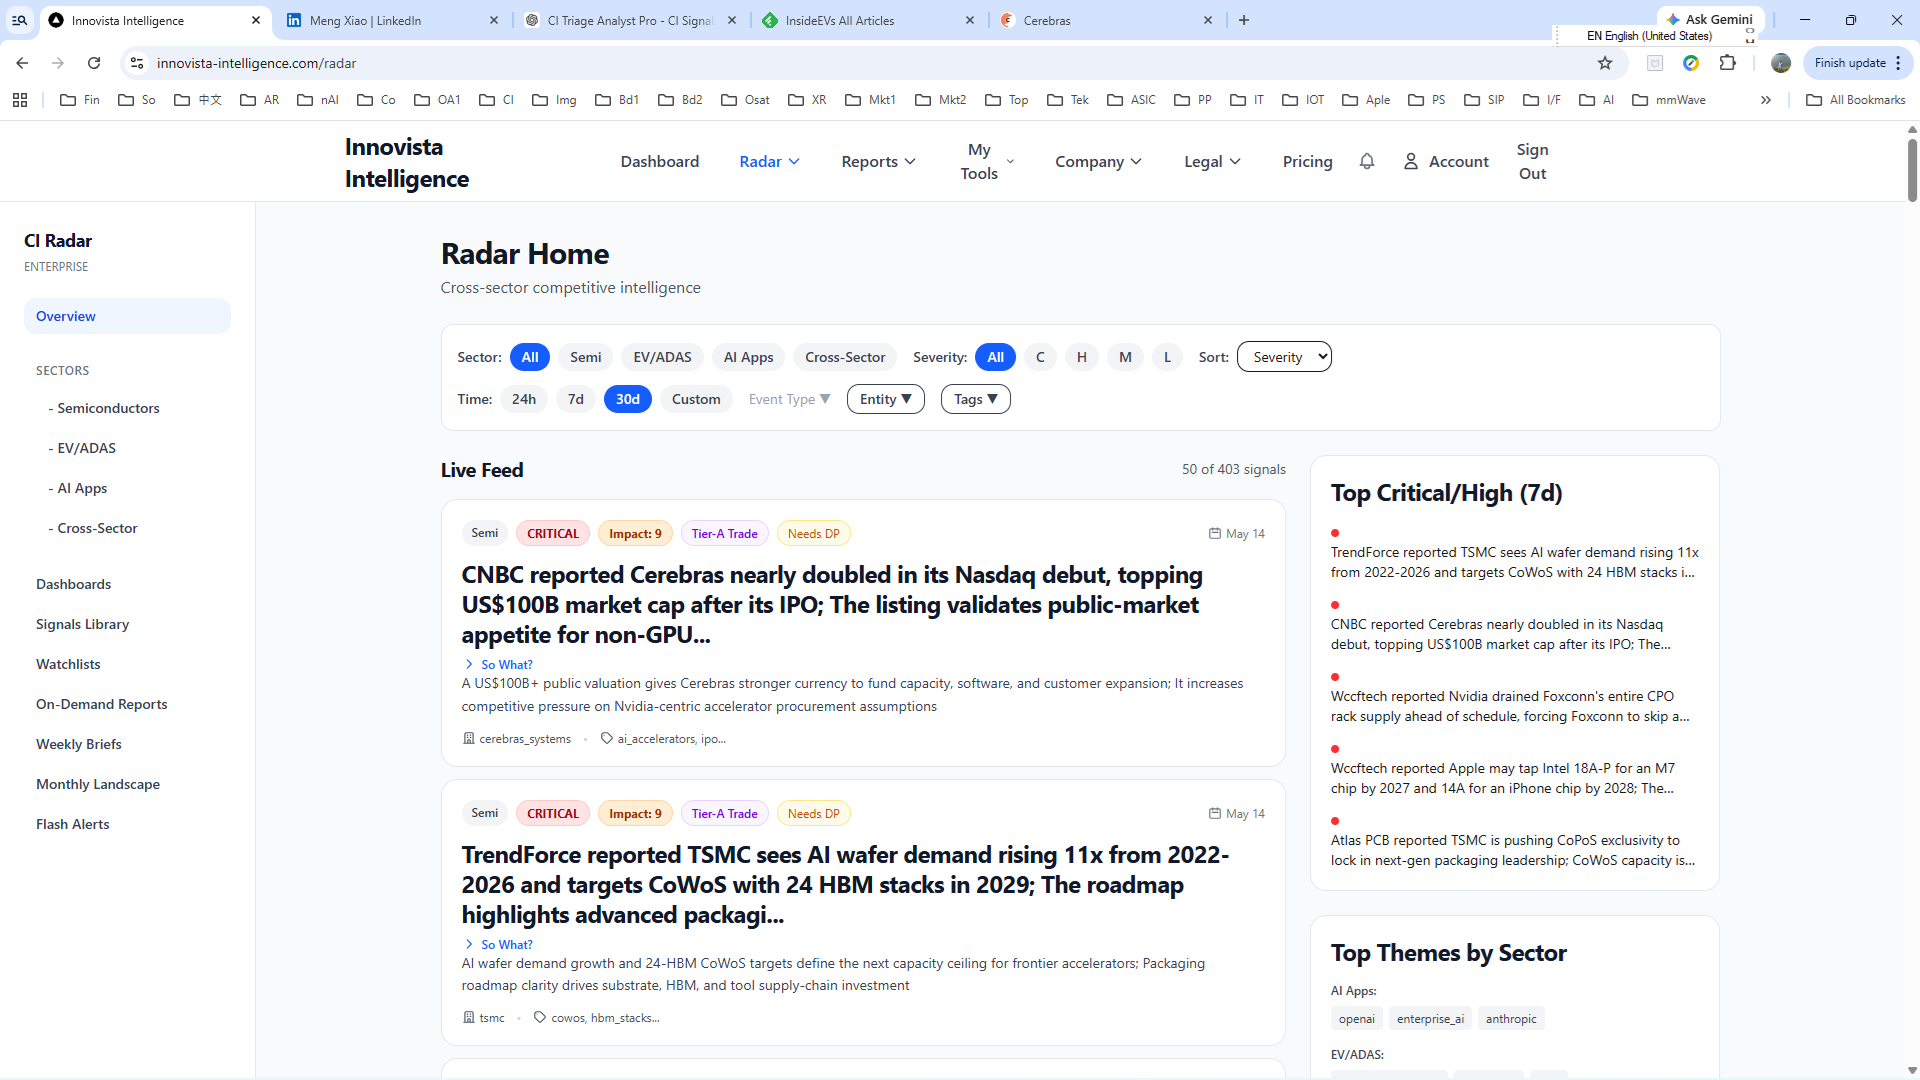Screen dimensions: 1920x1080
Task: Open the notifications bell icon
Action: 1367,161
